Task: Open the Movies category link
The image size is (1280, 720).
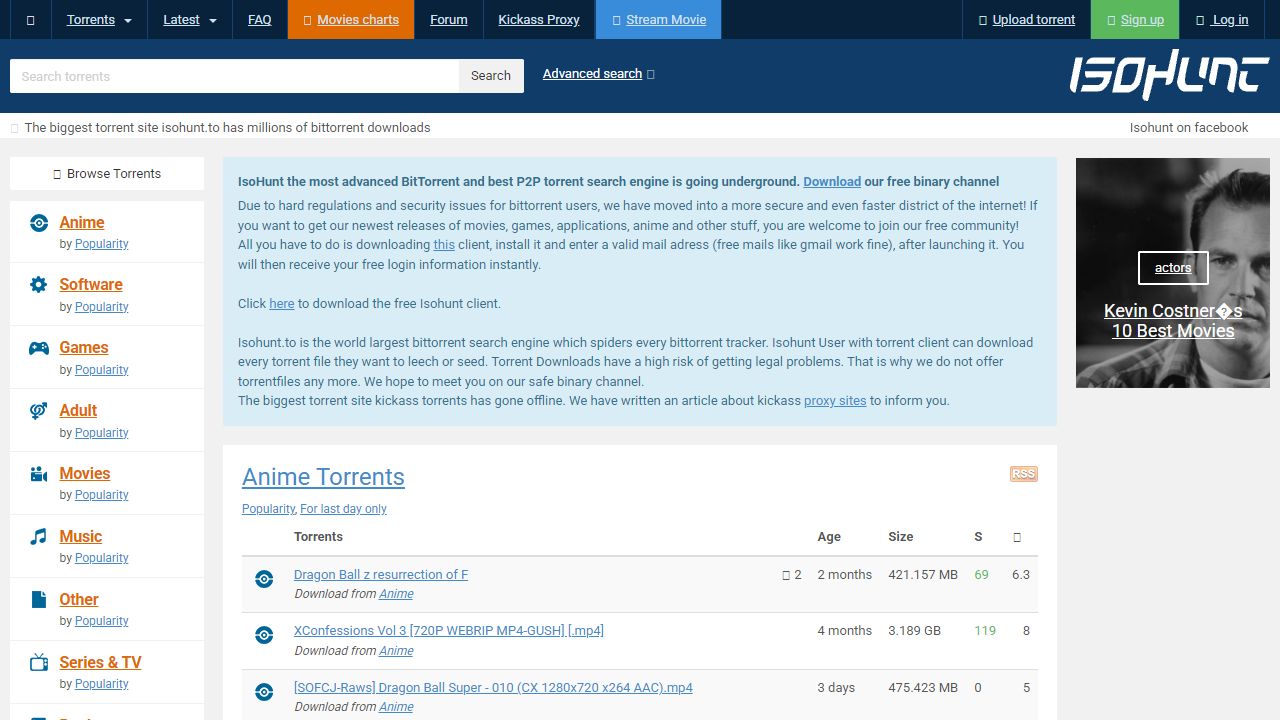Action: [85, 474]
